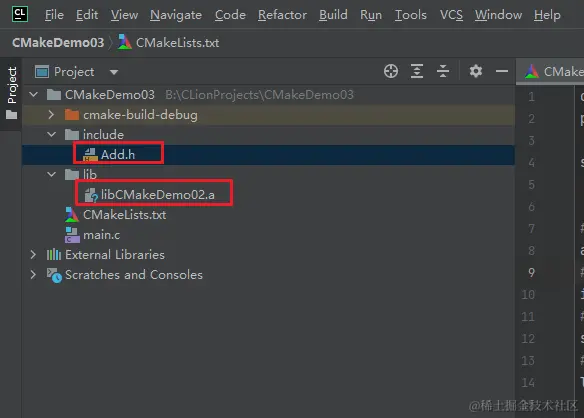Image resolution: width=584 pixels, height=418 pixels.
Task: Open the VCS menu
Action: [451, 15]
